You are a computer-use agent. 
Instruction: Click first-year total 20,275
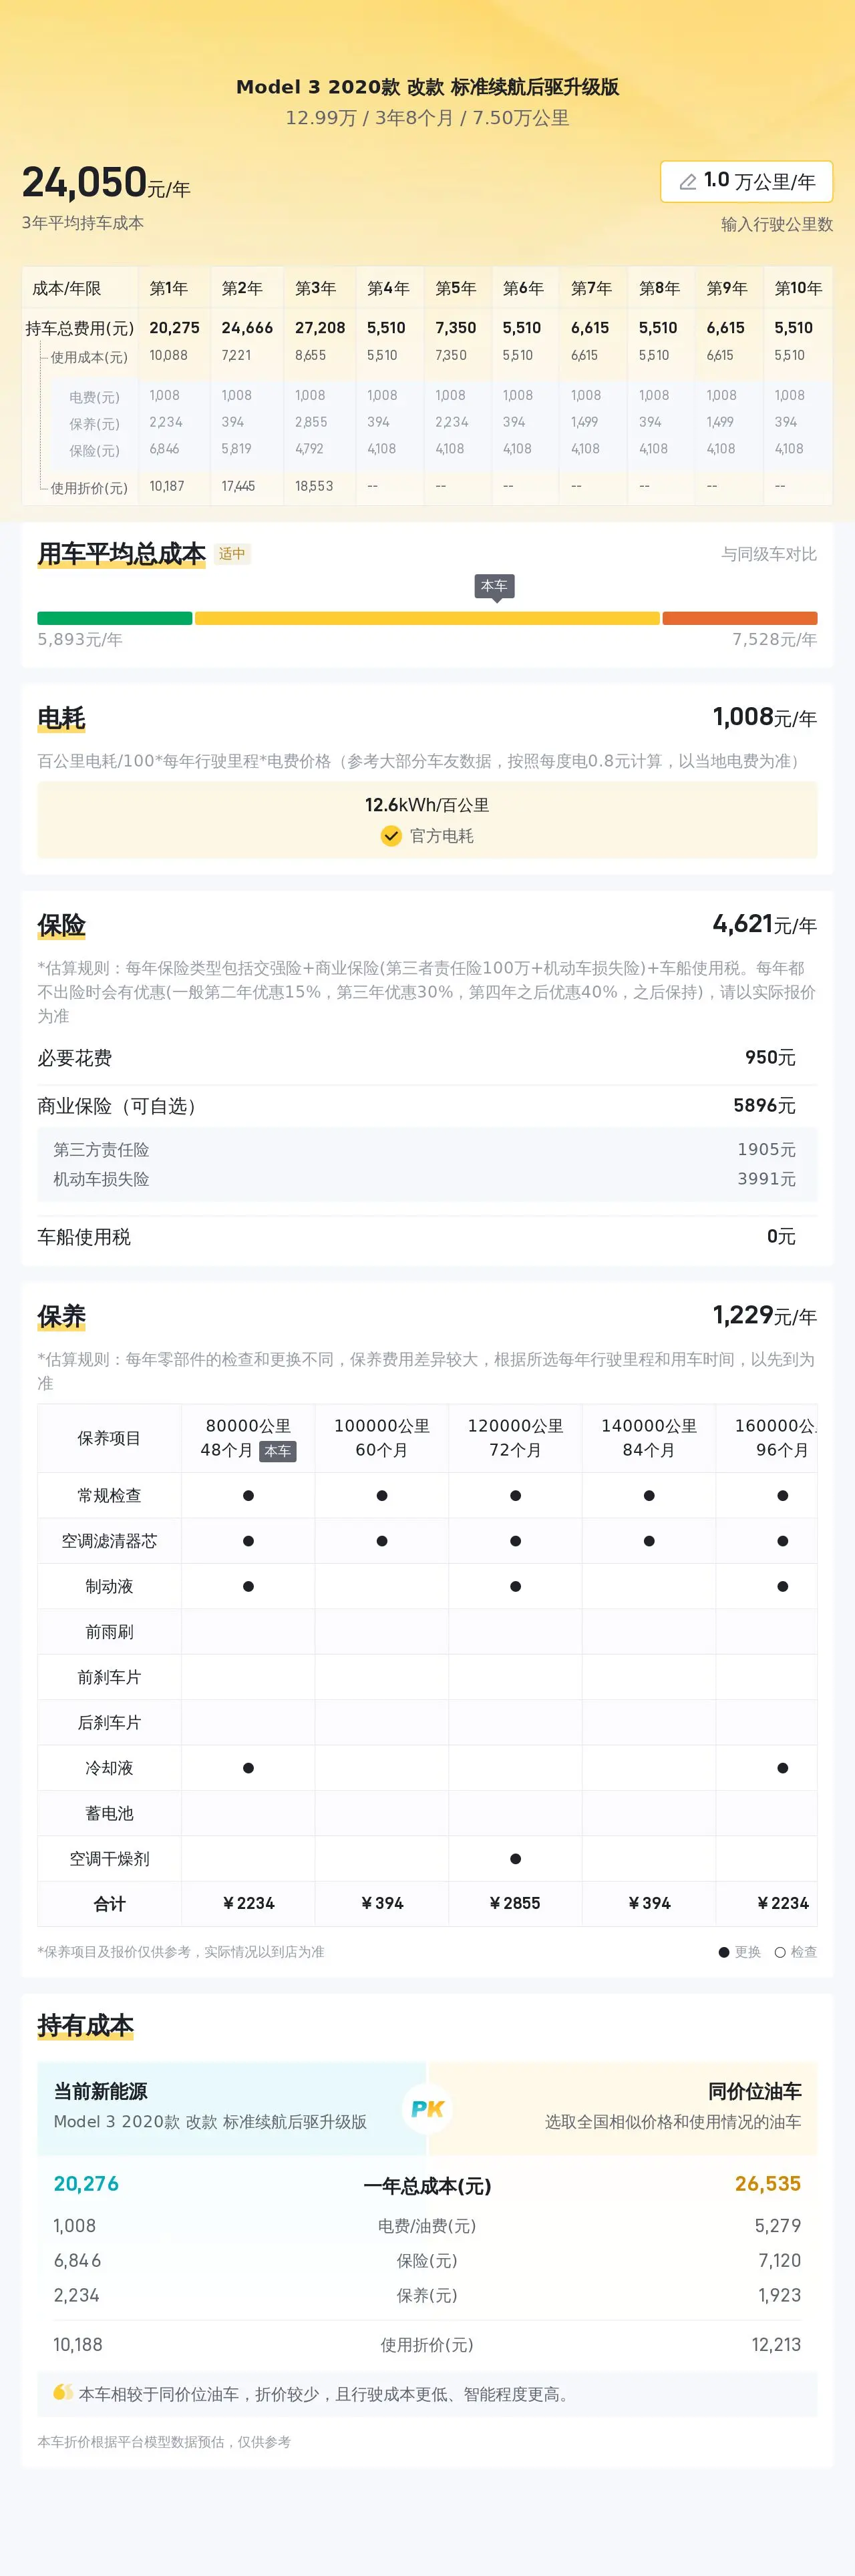click(x=174, y=328)
